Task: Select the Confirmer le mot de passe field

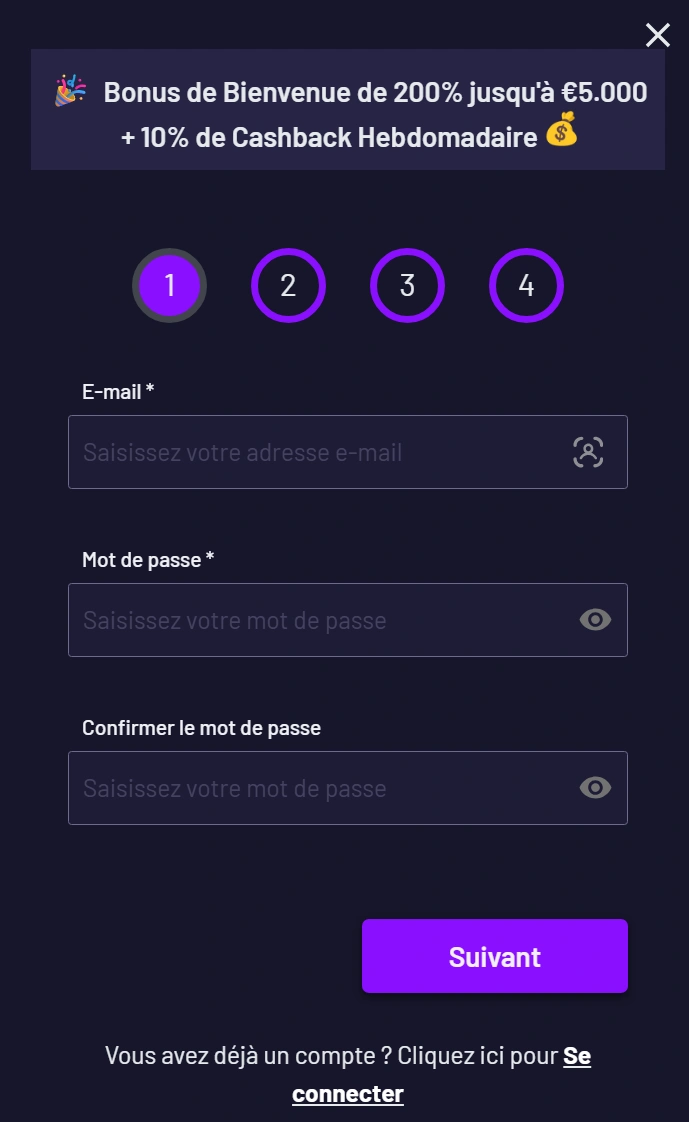Action: (x=300, y=788)
